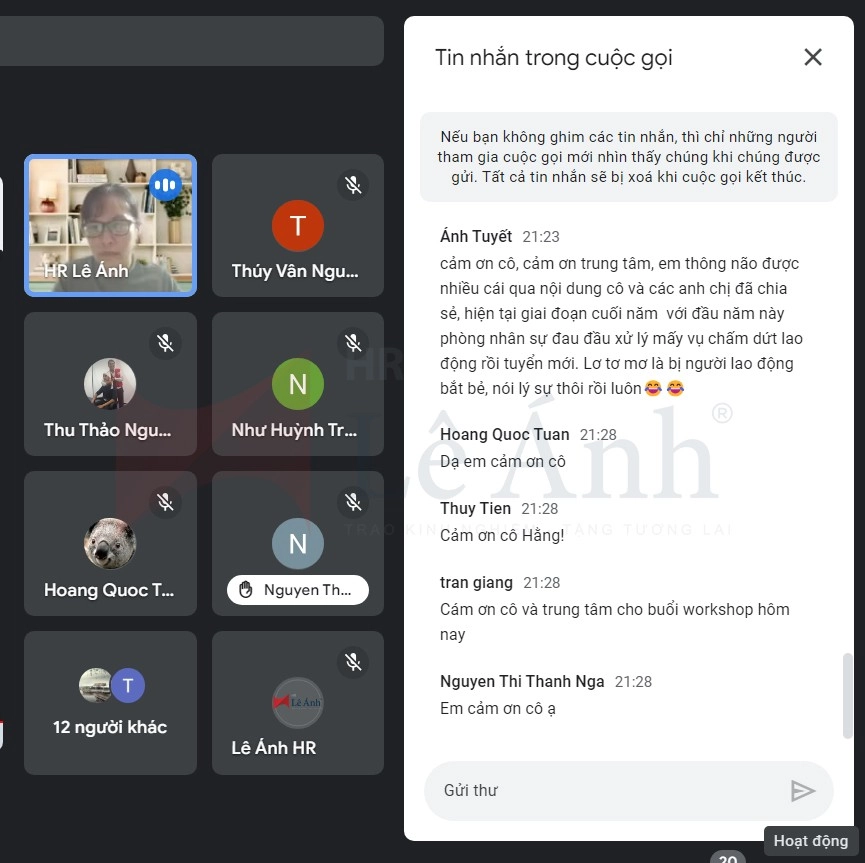Click the speaking indicator on HR Lê Ánh video
The width and height of the screenshot is (865, 863).
(x=165, y=185)
